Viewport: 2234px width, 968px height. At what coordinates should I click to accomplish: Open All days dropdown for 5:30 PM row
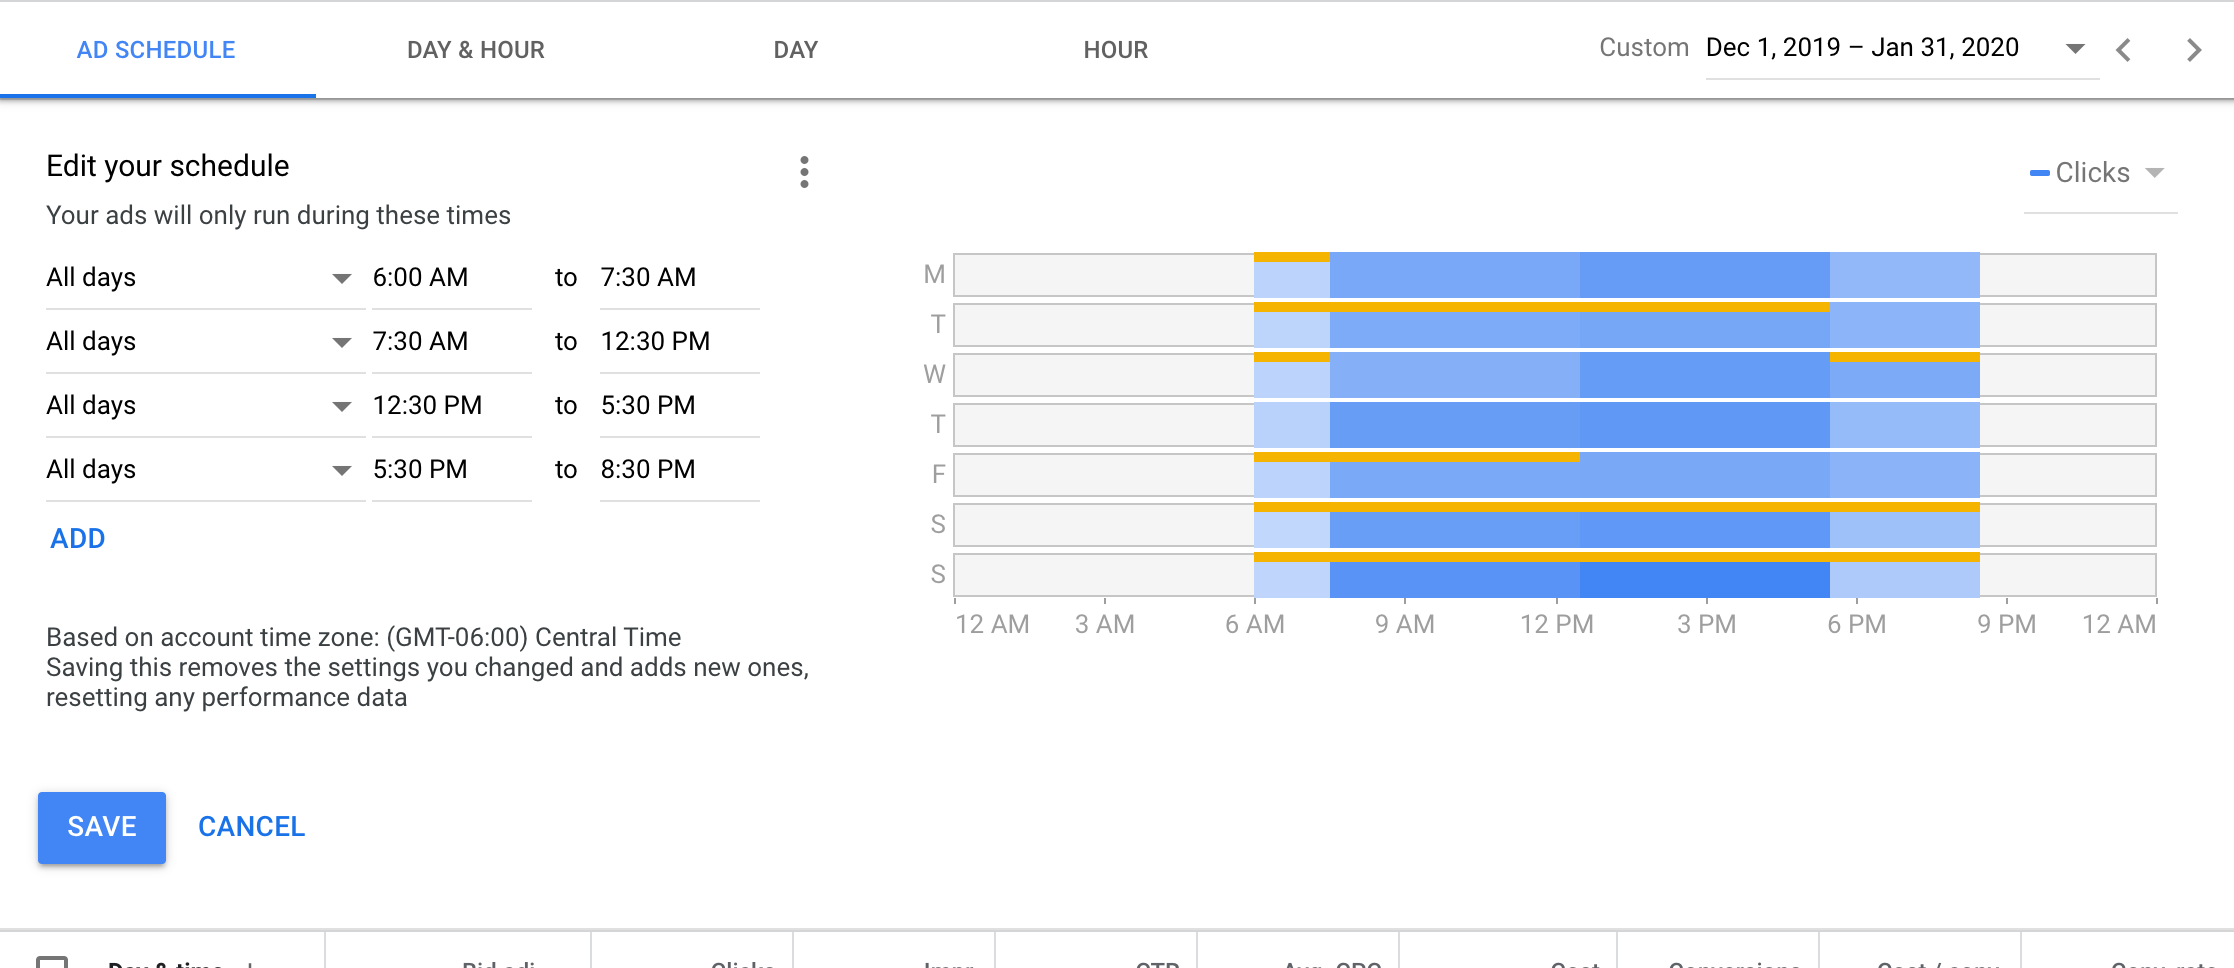pyautogui.click(x=200, y=470)
